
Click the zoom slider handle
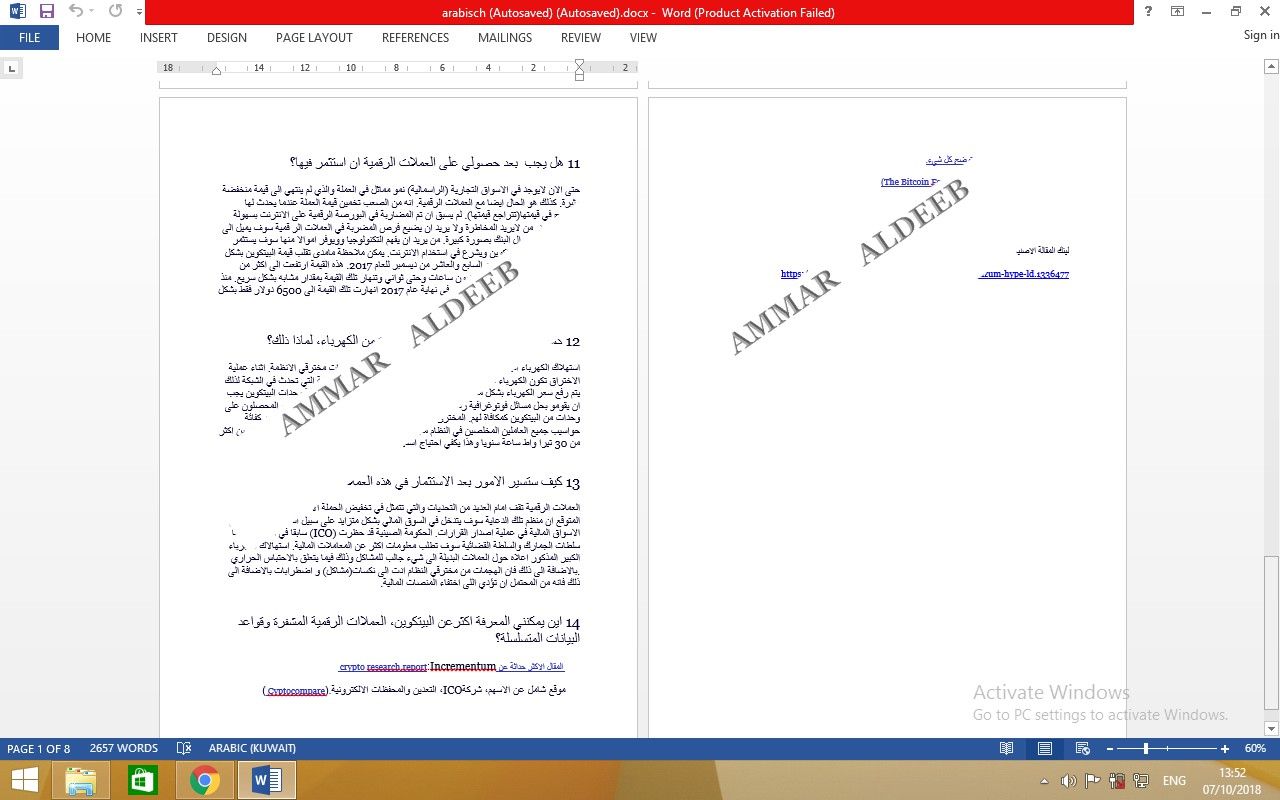1145,749
